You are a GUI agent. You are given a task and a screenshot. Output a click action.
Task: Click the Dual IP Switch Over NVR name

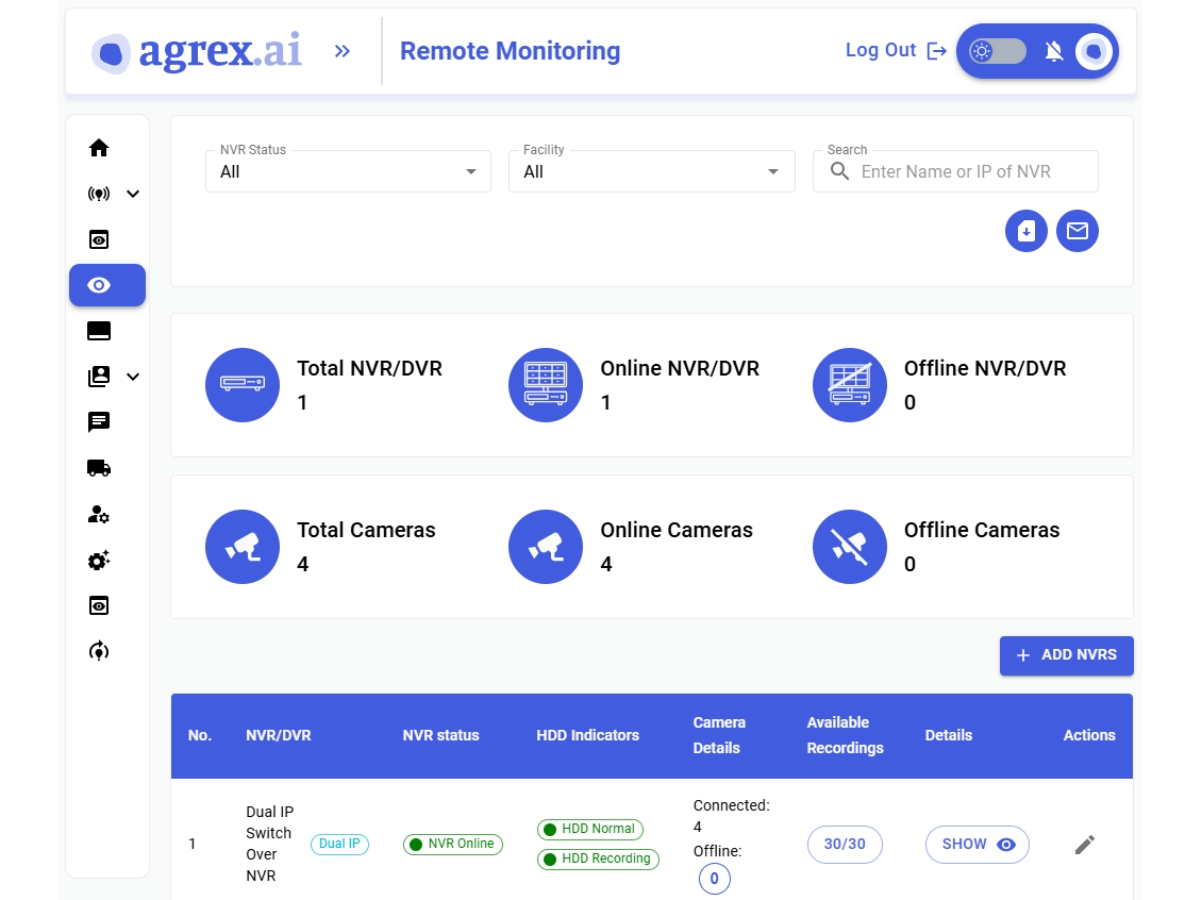[270, 844]
